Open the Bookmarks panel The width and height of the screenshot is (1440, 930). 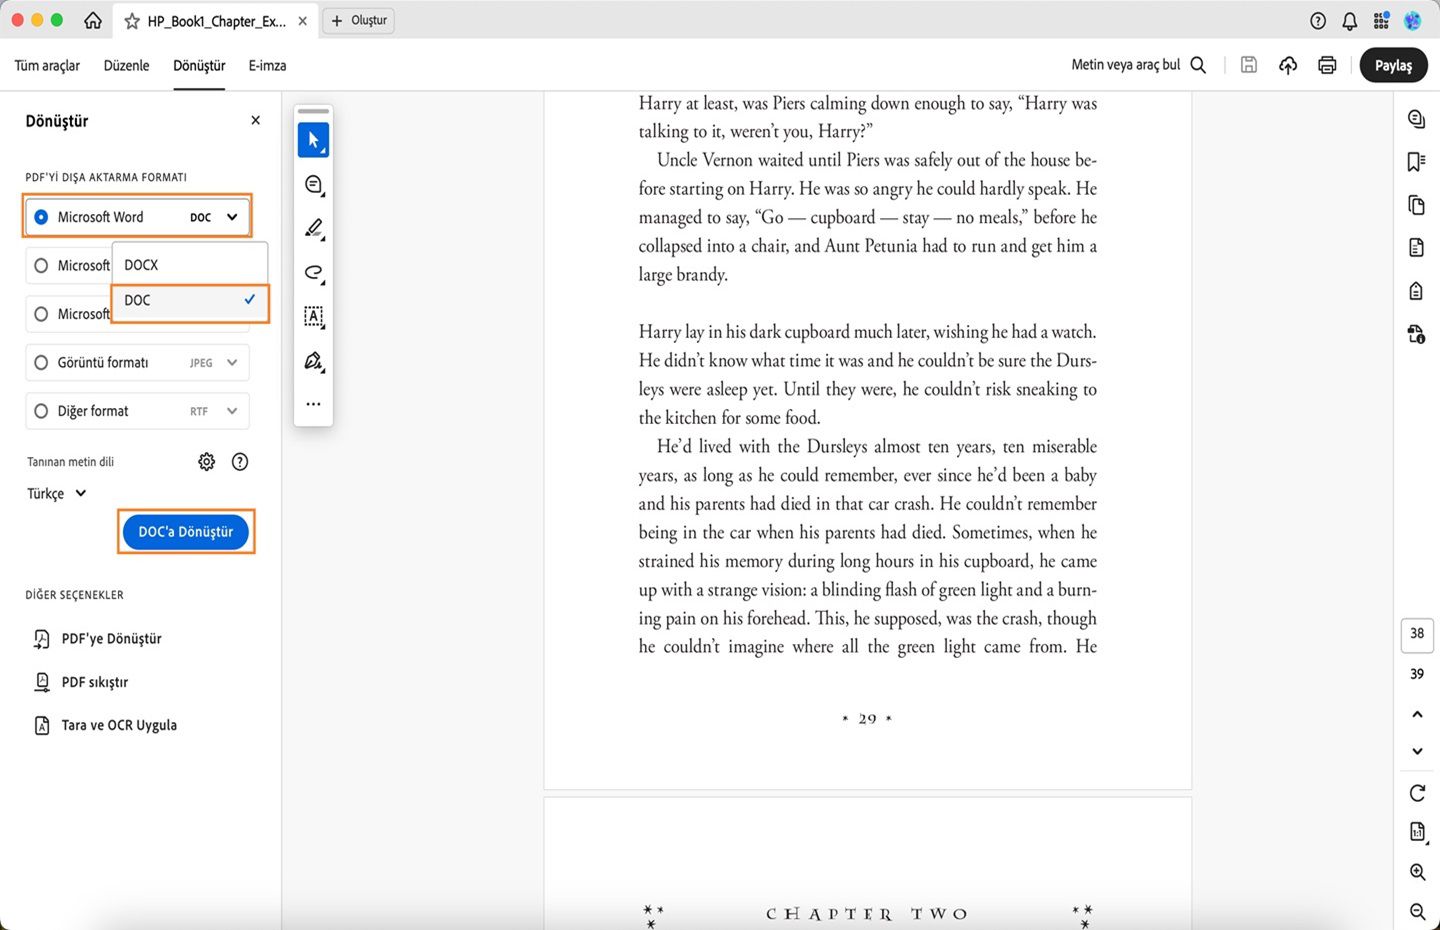(x=1416, y=161)
